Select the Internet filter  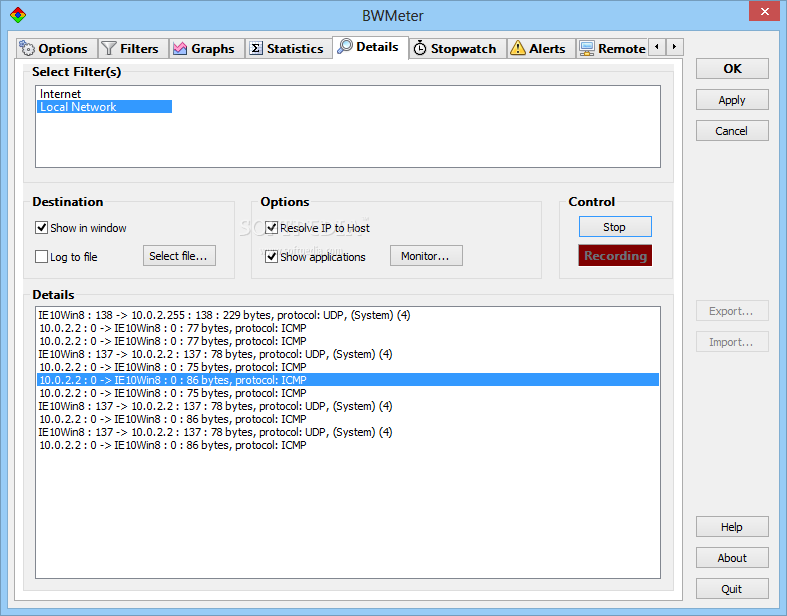pyautogui.click(x=104, y=94)
